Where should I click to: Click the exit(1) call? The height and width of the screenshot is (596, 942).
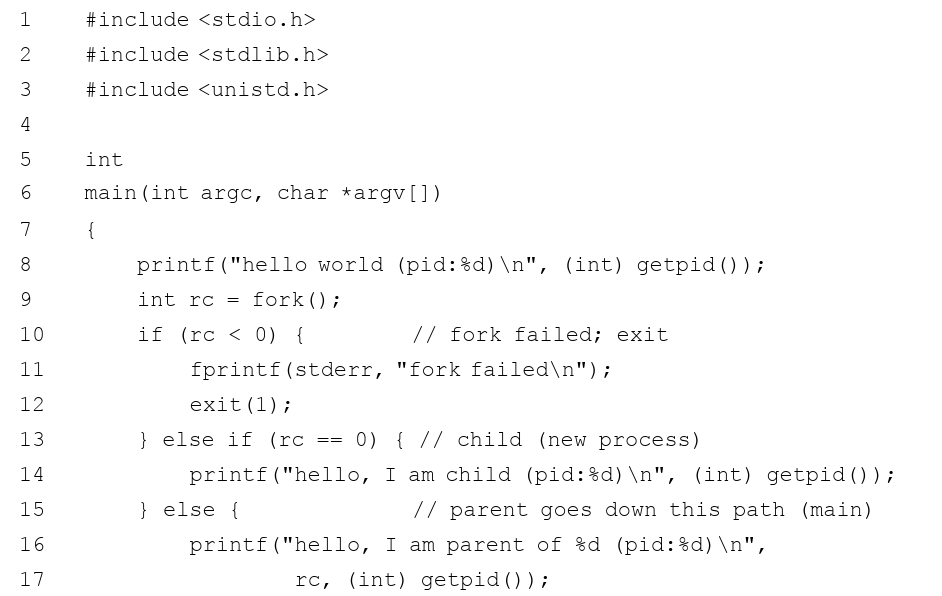pos(241,404)
